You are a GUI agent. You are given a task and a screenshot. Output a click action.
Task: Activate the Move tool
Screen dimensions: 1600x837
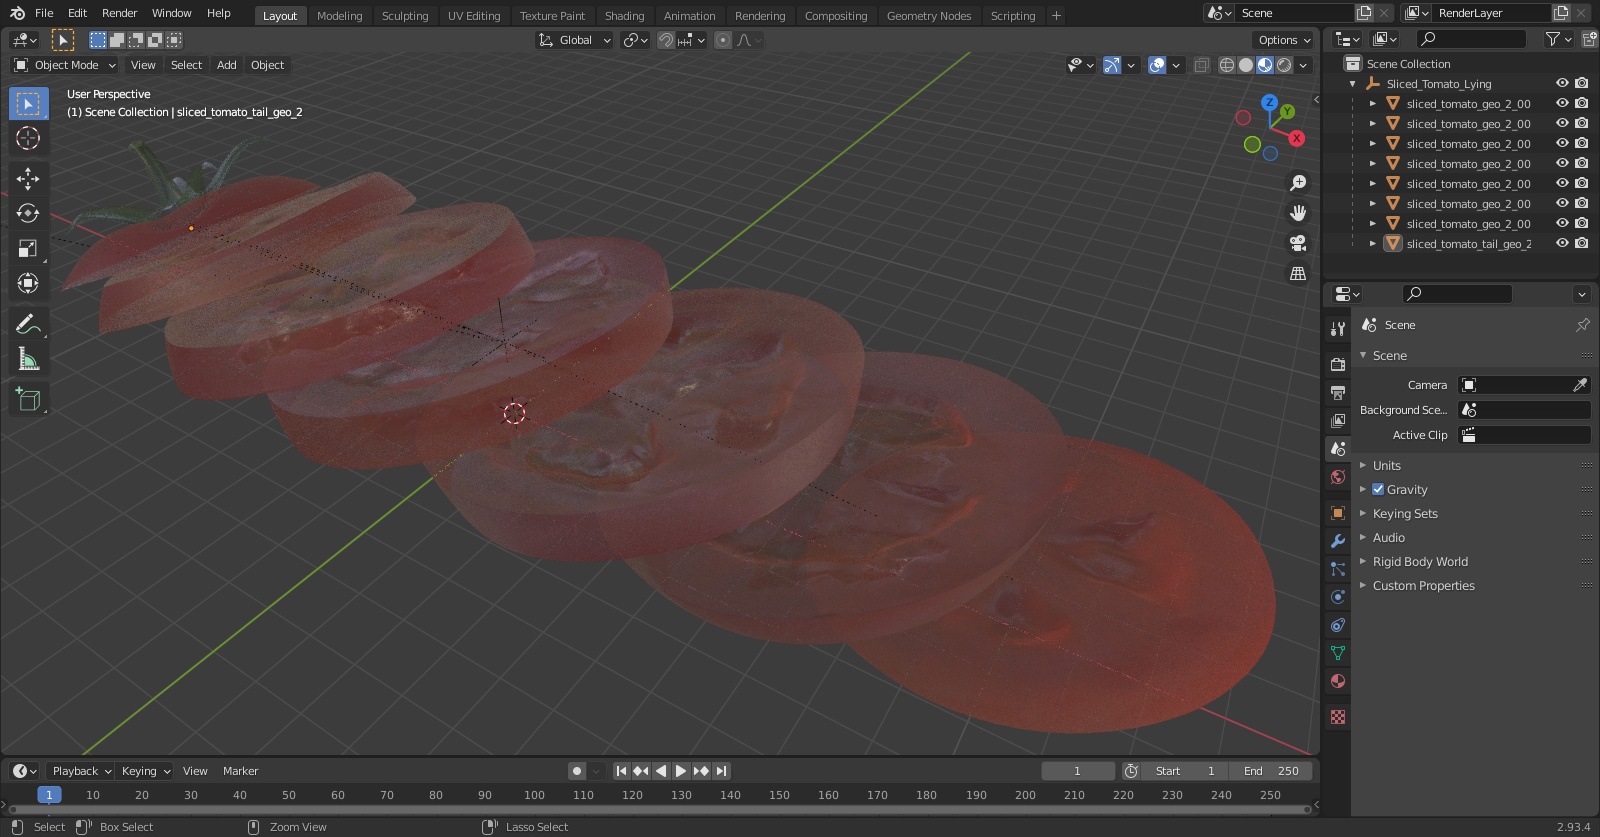pos(28,178)
